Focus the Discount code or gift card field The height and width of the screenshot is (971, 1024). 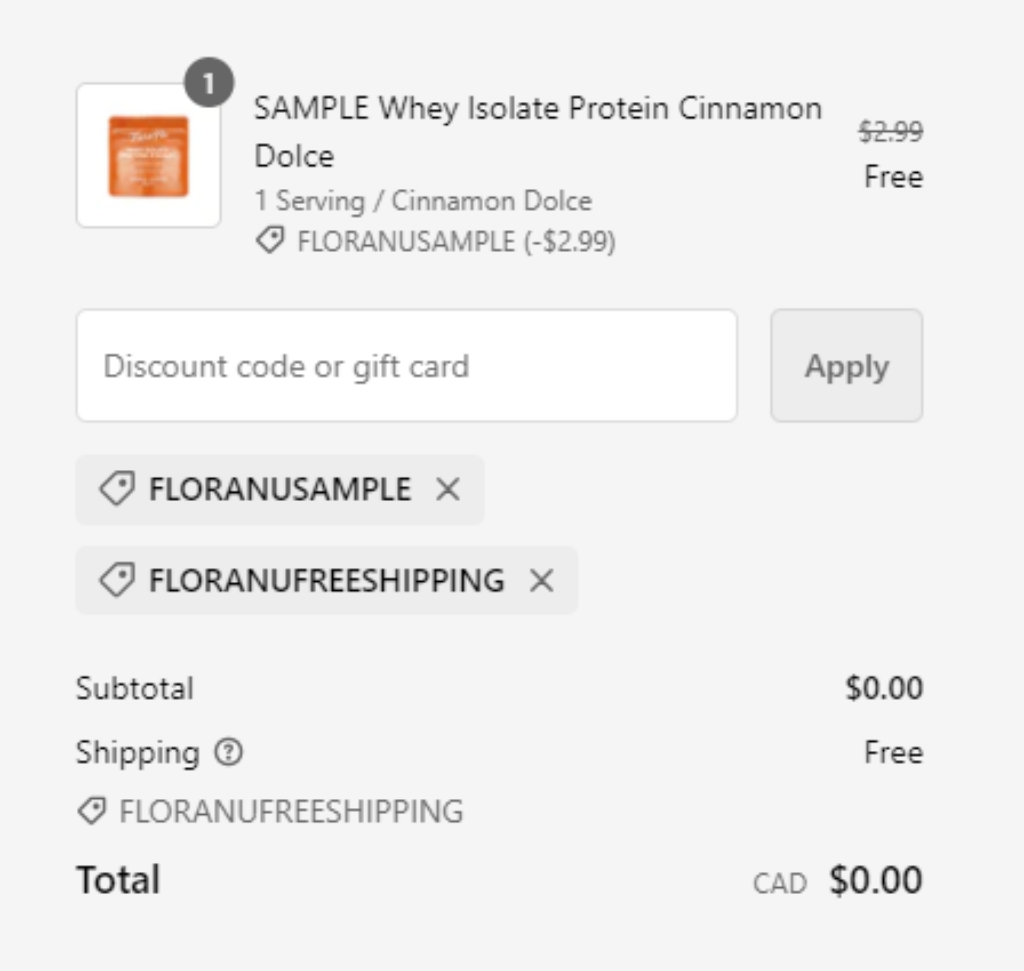point(406,366)
